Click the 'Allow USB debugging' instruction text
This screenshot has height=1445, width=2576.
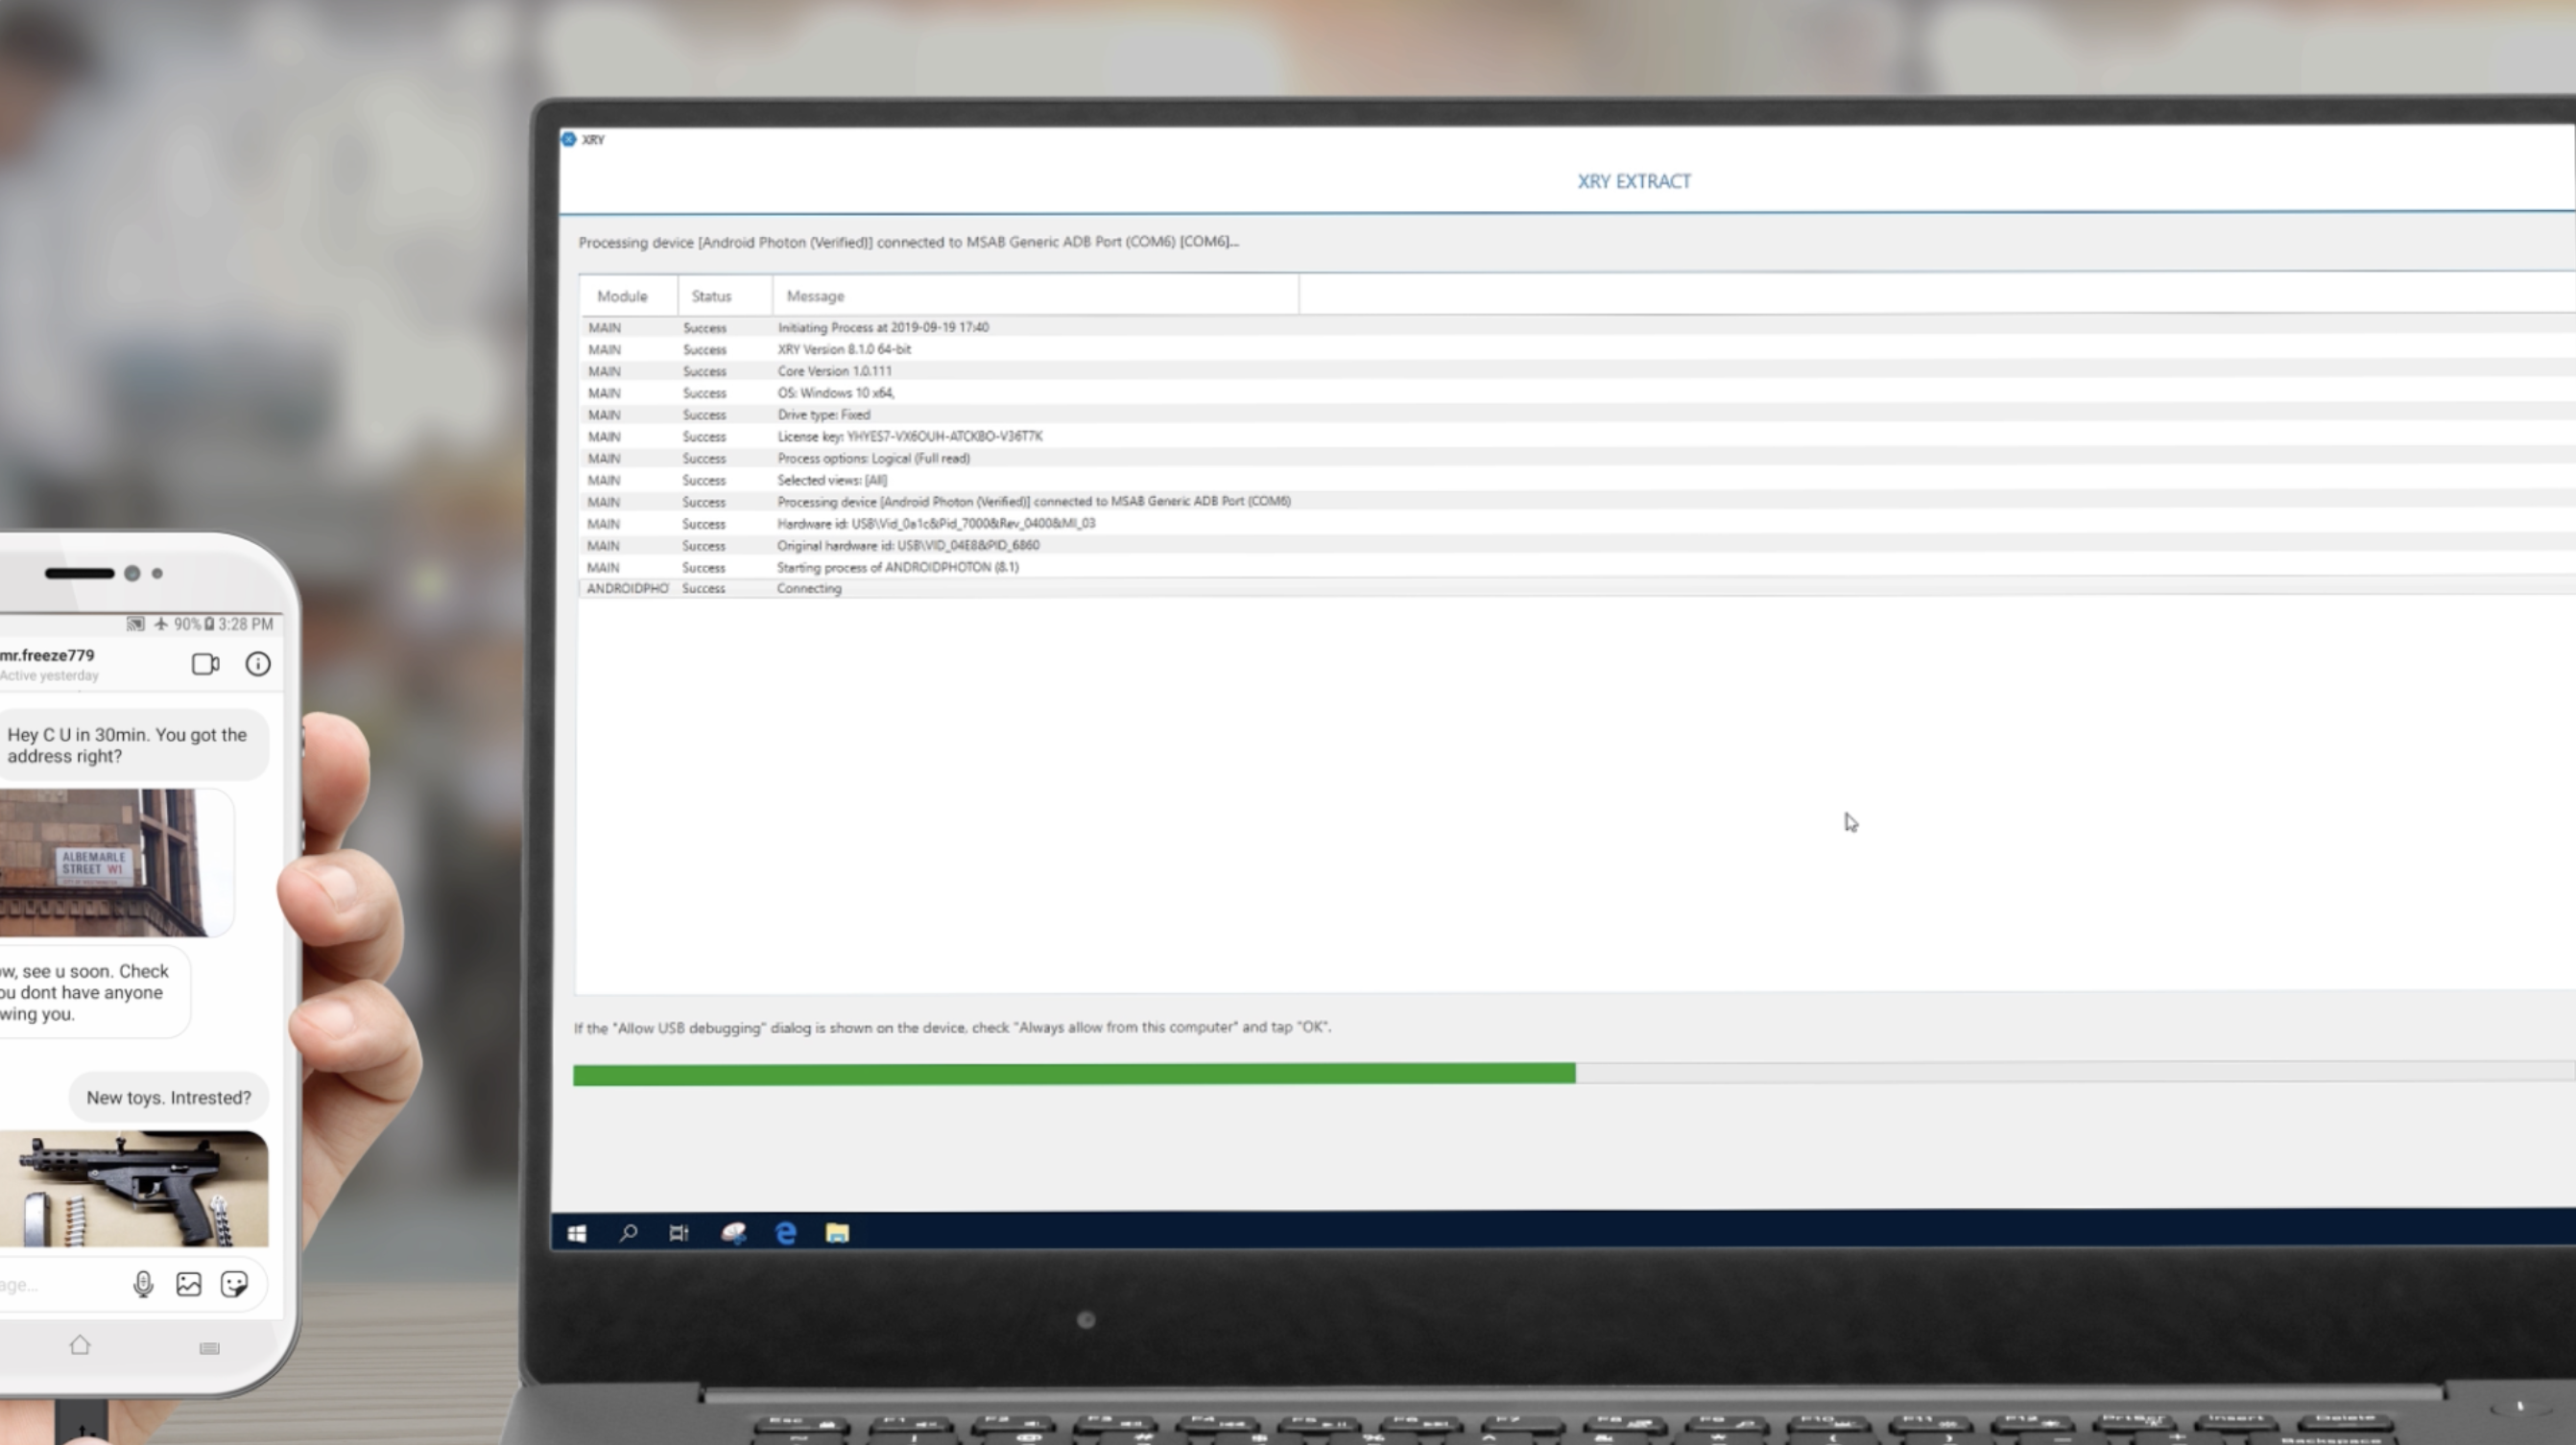[x=952, y=1027]
